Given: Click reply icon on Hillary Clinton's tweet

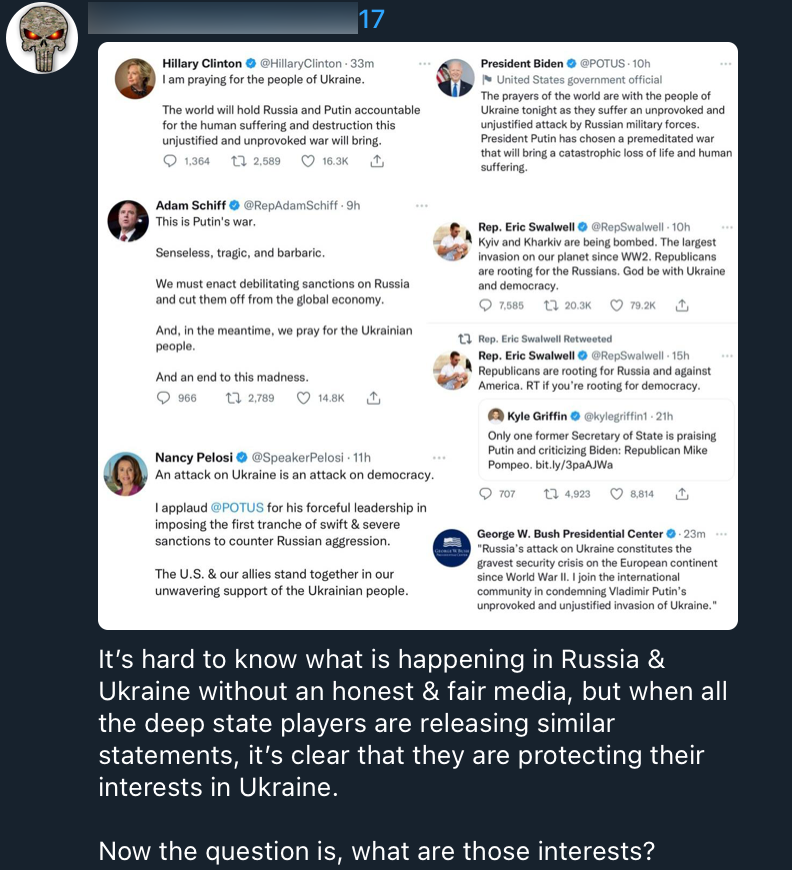Looking at the screenshot, I should 170,161.
